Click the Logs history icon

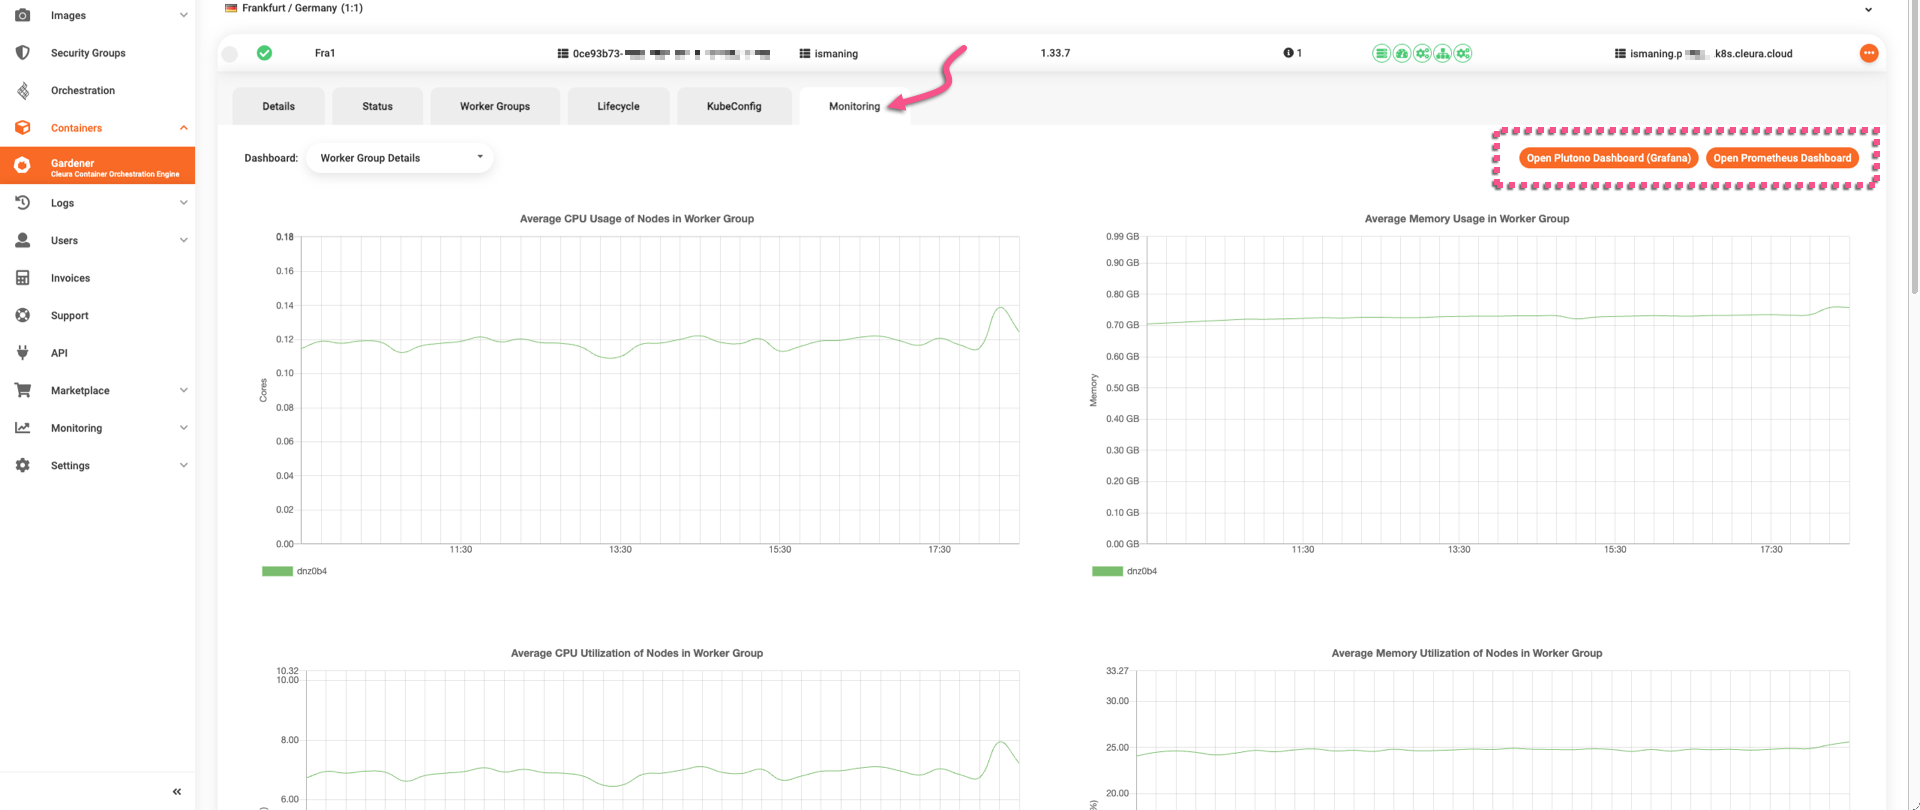coord(22,203)
